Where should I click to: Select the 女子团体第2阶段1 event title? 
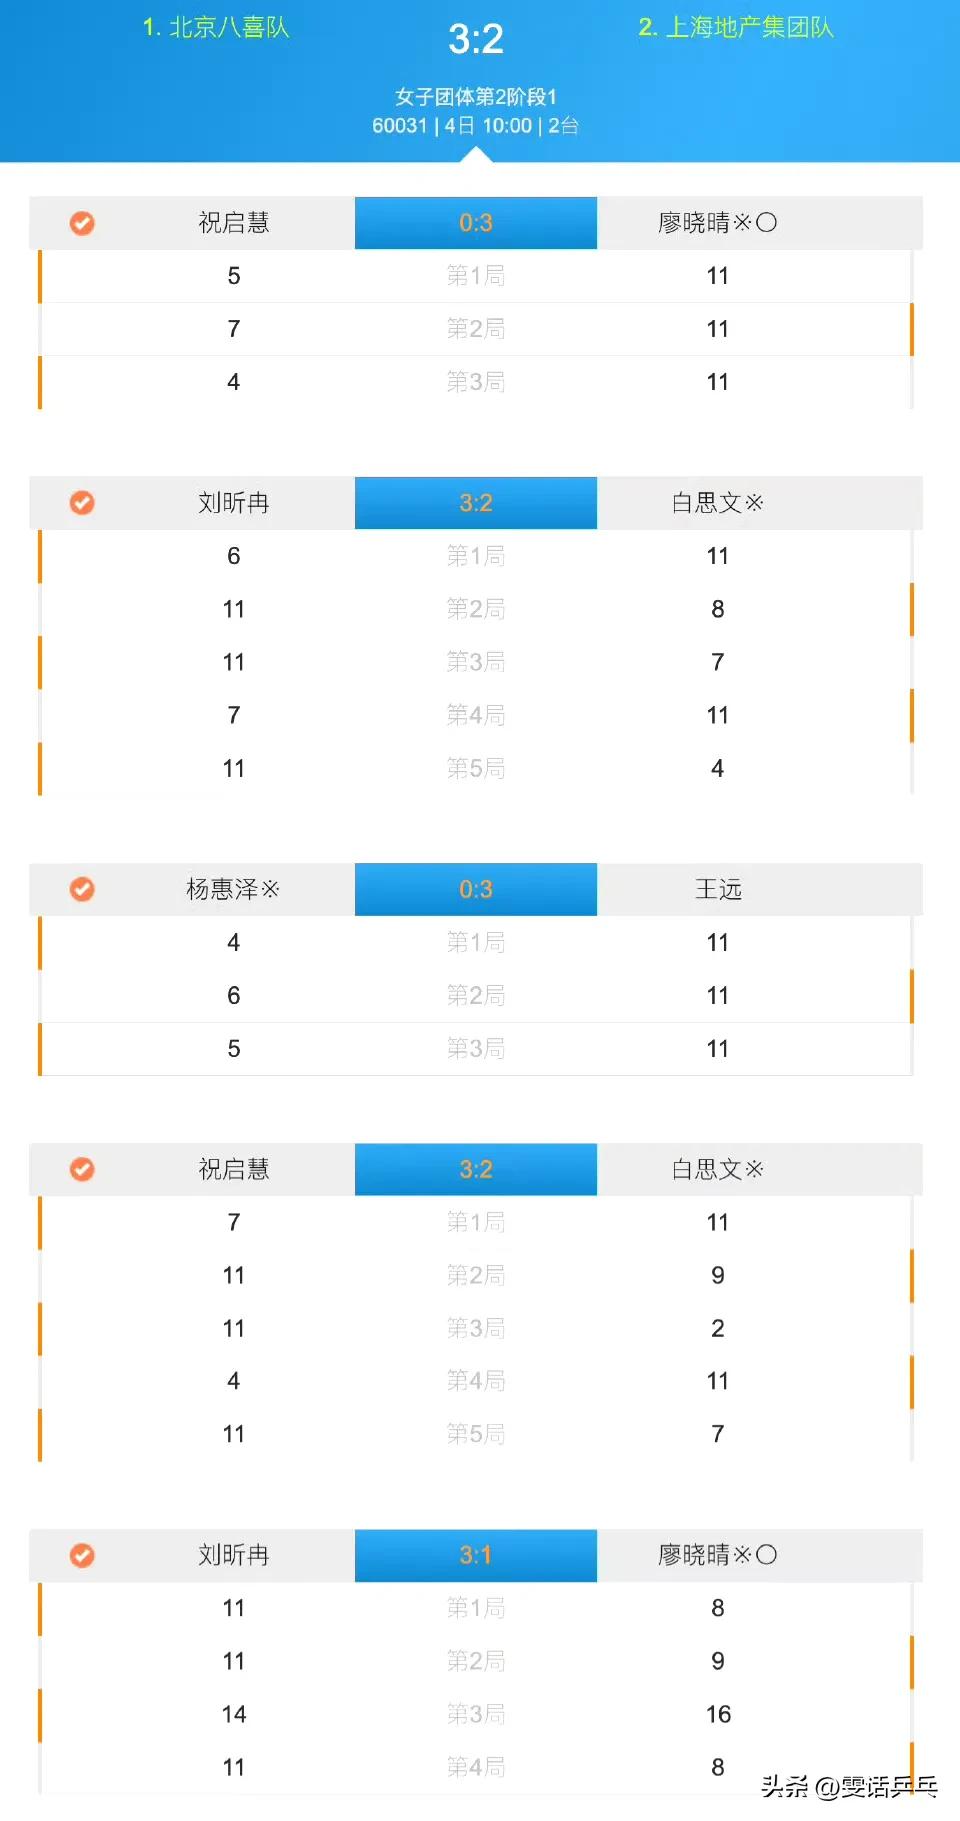[x=476, y=97]
